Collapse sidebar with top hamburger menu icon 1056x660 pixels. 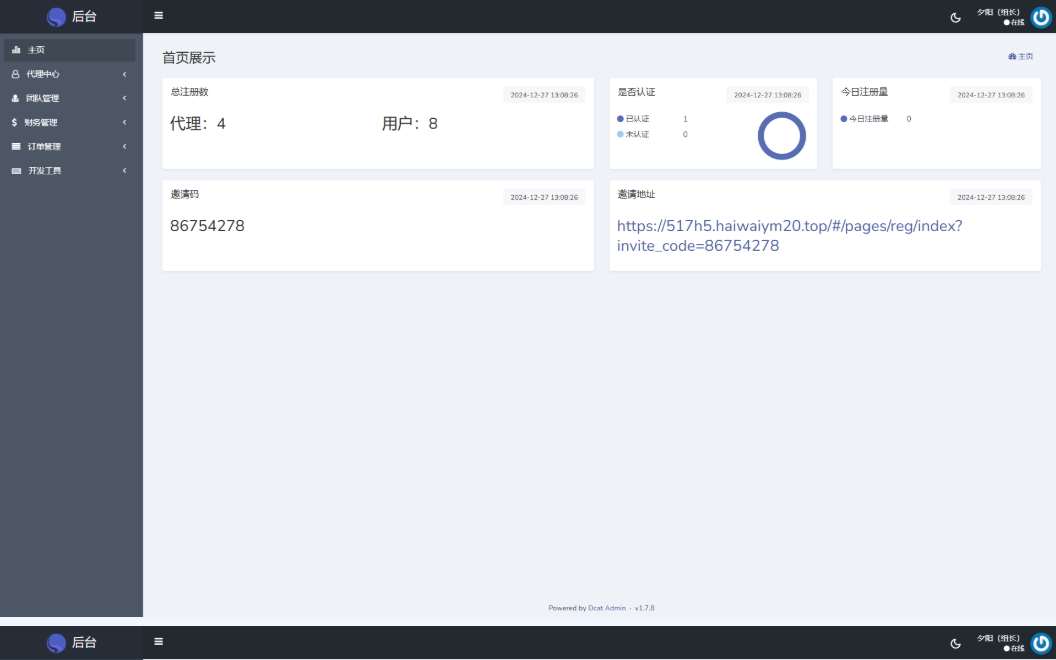[158, 16]
